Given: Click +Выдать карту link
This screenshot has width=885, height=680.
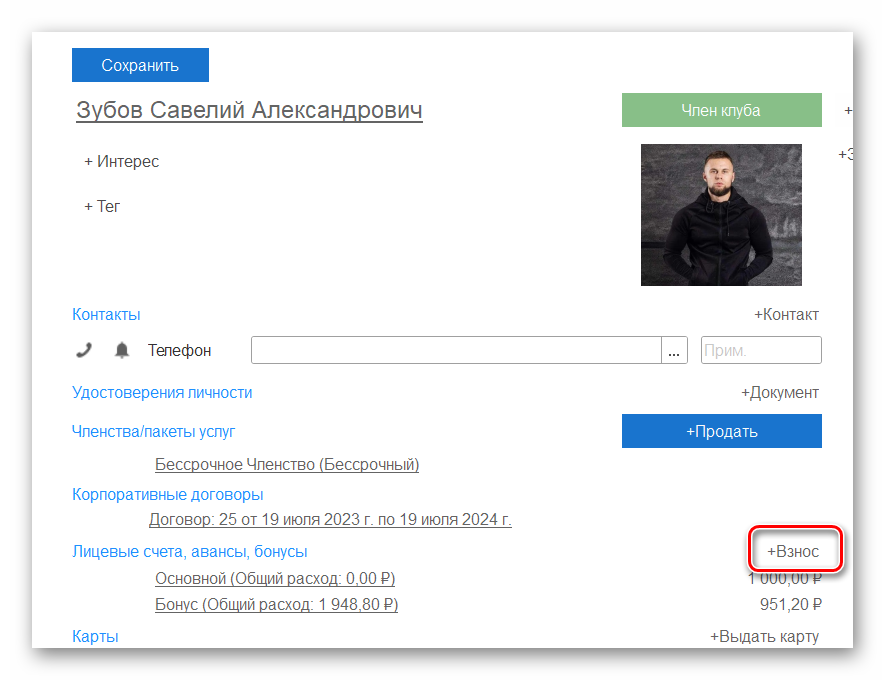Looking at the screenshot, I should click(x=764, y=636).
